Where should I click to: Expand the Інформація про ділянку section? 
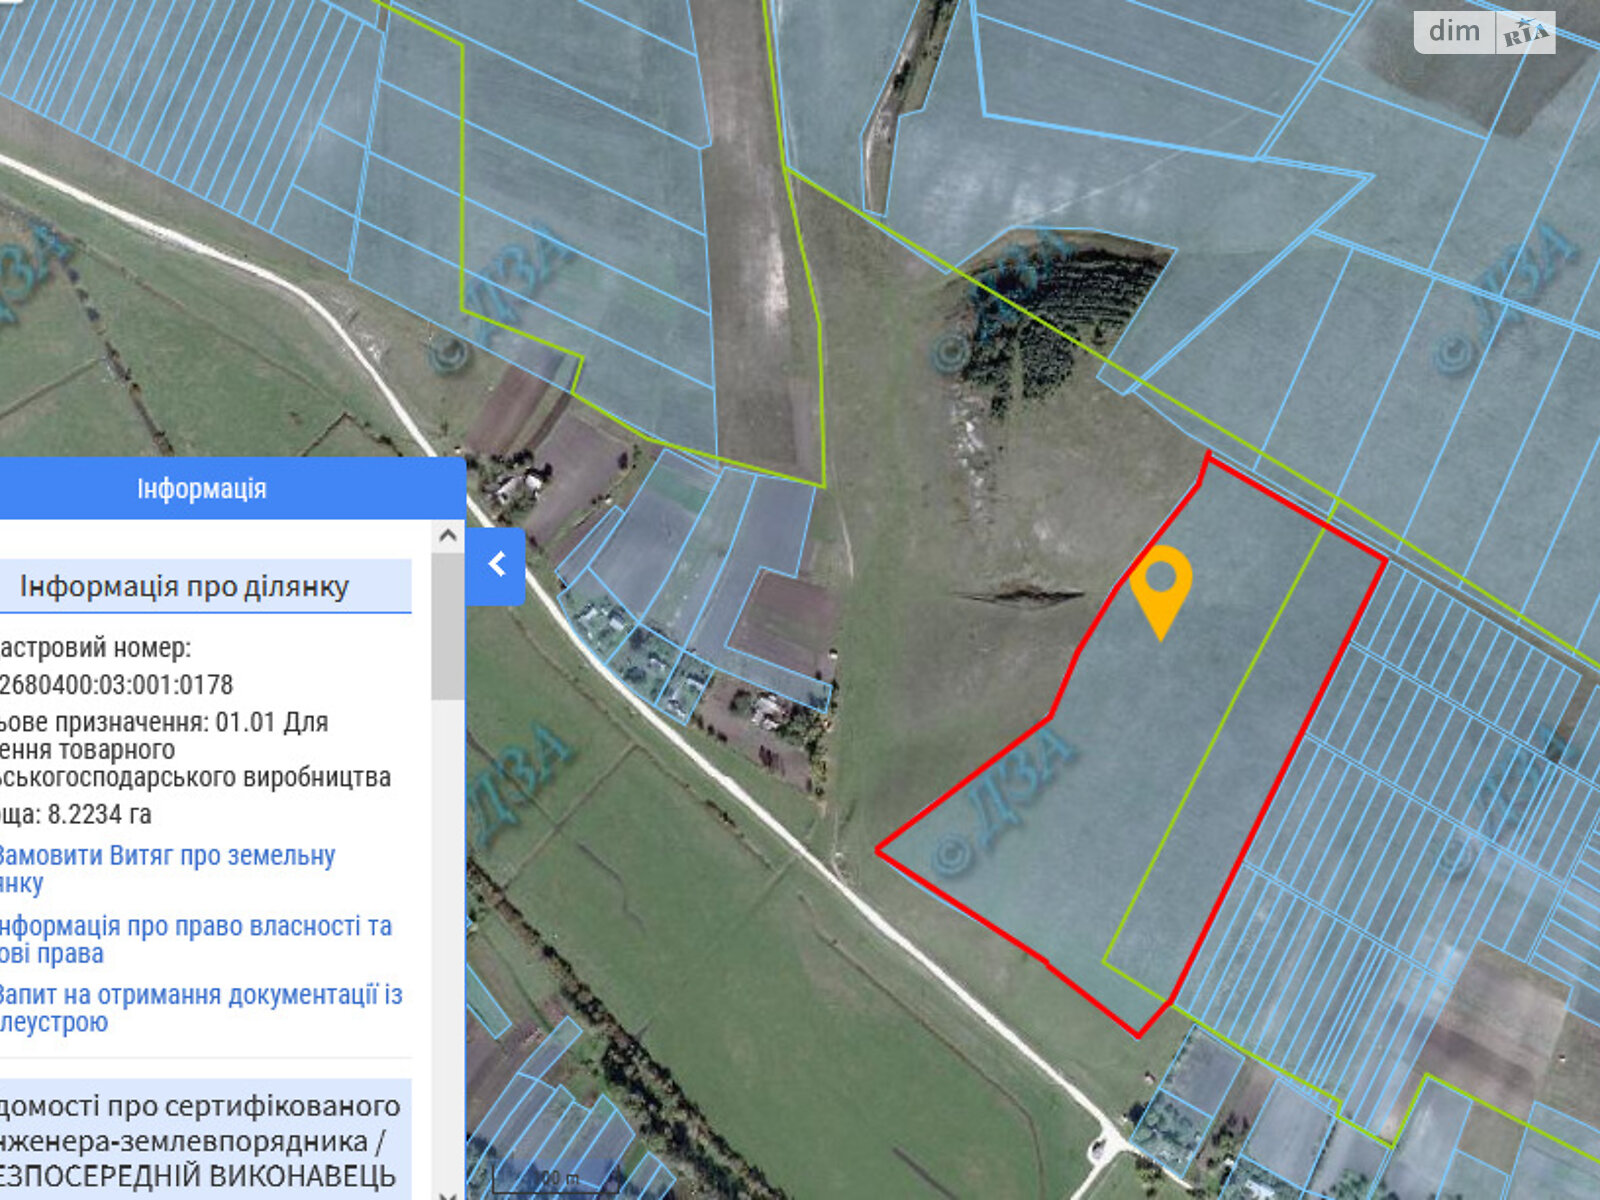pos(185,586)
